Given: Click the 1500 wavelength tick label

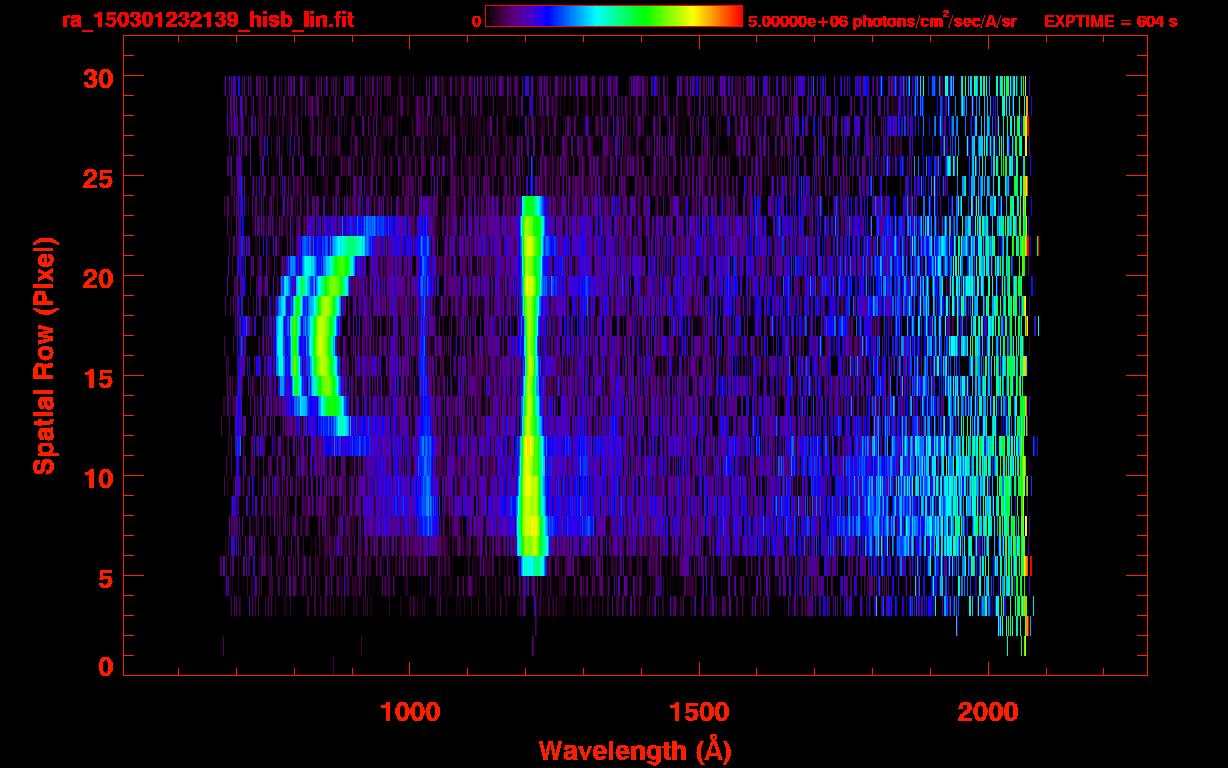Looking at the screenshot, I should tap(699, 711).
